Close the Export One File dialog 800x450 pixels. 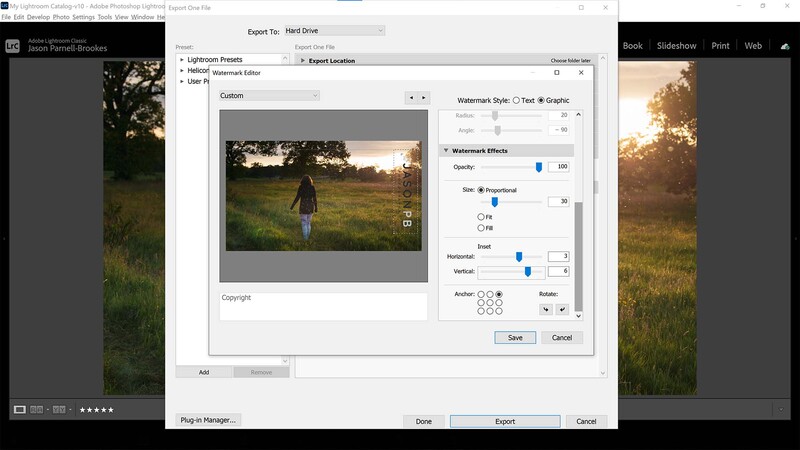pos(605,8)
